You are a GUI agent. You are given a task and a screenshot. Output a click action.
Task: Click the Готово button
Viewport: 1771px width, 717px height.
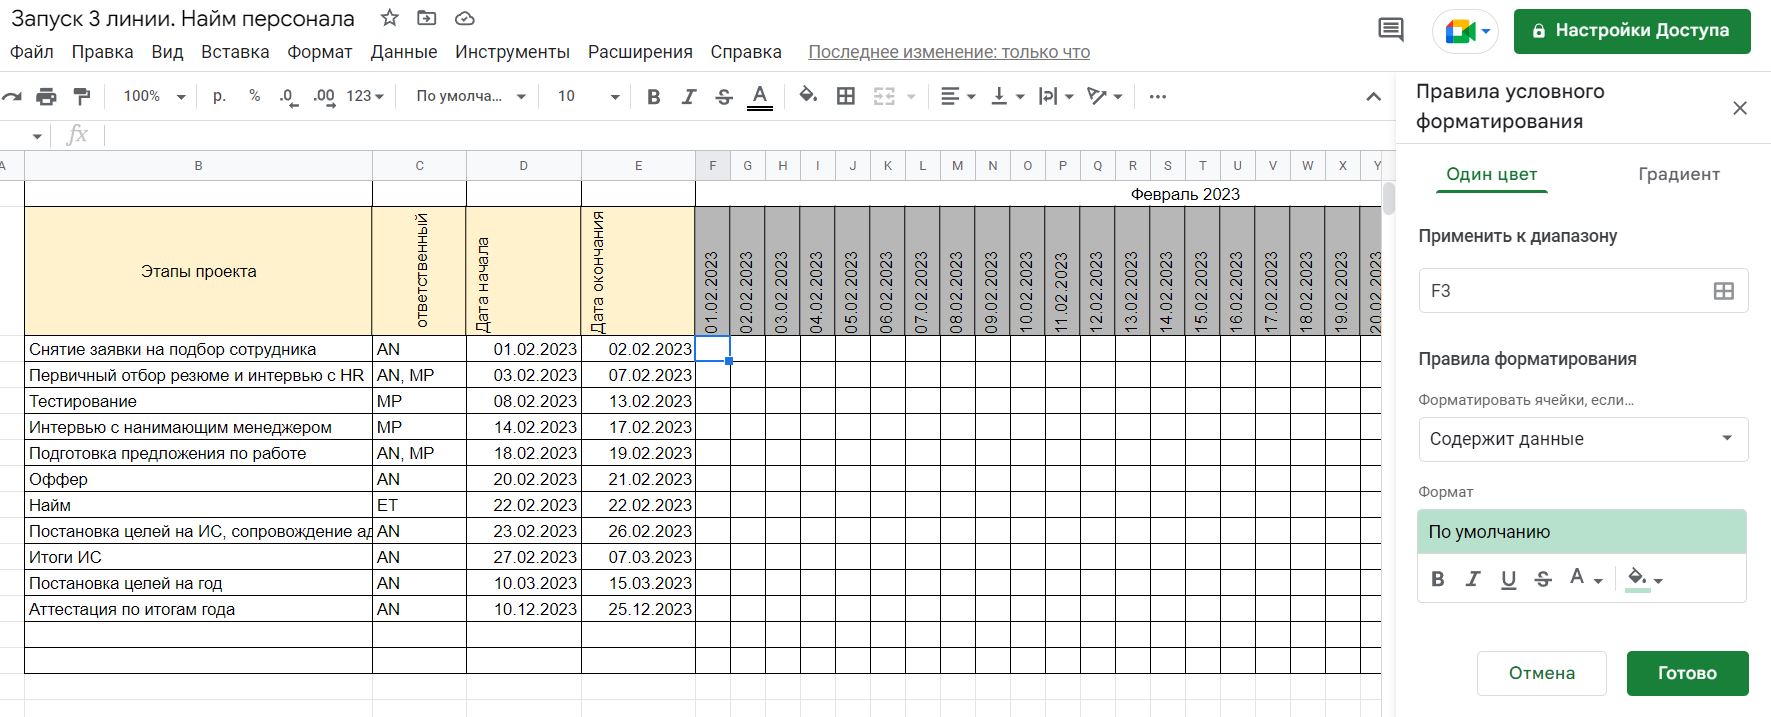click(x=1687, y=673)
